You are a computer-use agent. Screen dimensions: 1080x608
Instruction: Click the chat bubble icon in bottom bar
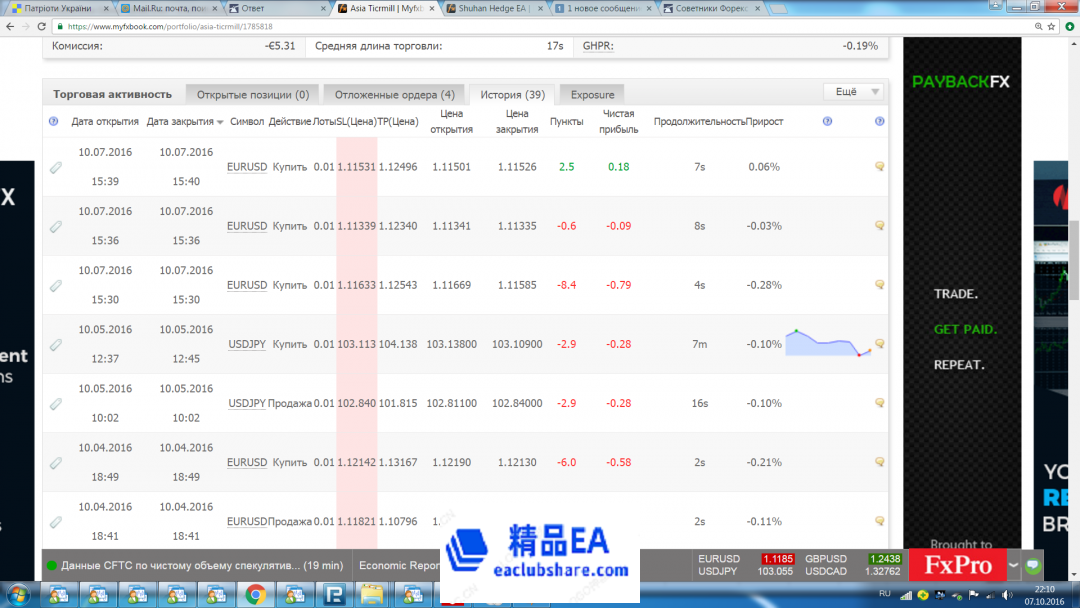pos(1033,565)
